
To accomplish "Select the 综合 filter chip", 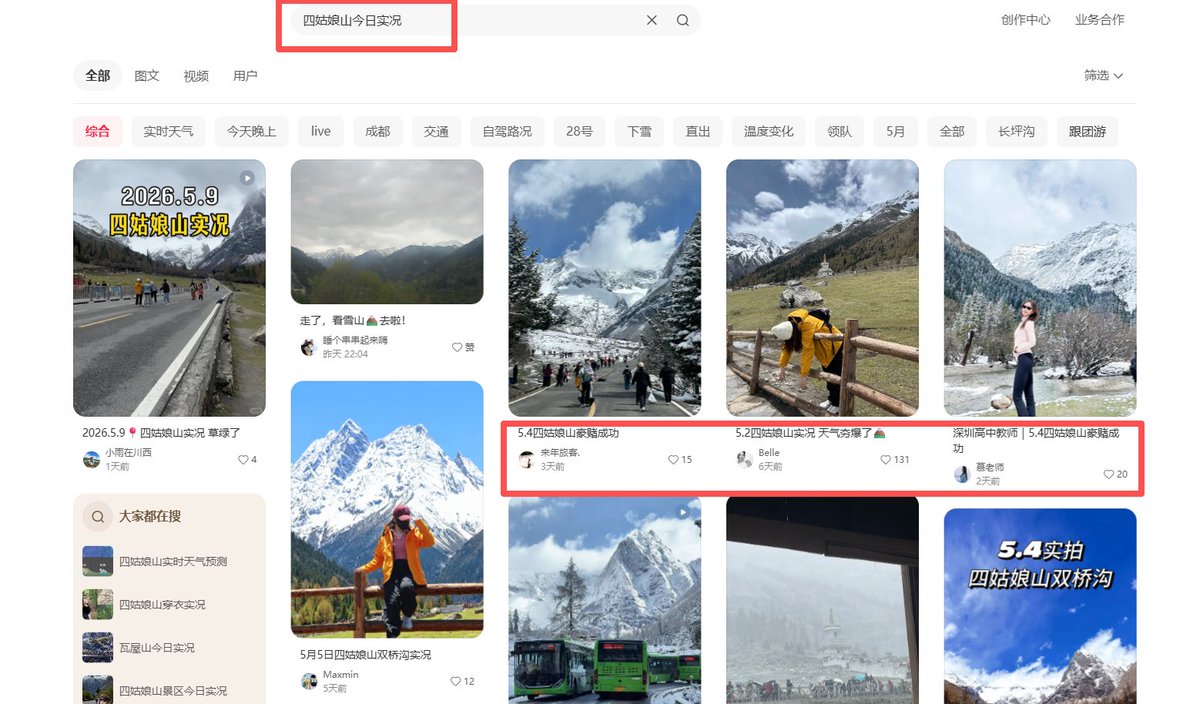I will tap(98, 131).
